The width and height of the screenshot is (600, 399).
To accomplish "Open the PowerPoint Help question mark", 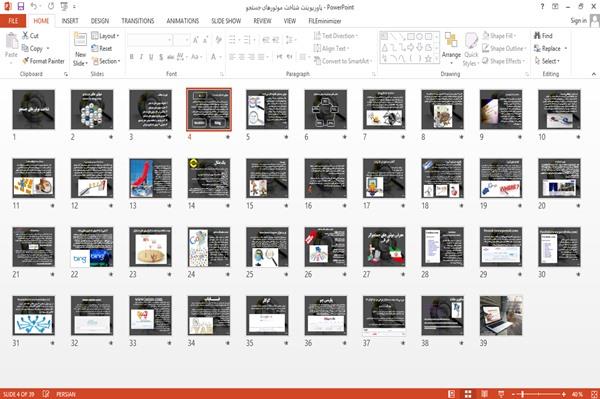I will click(542, 7).
